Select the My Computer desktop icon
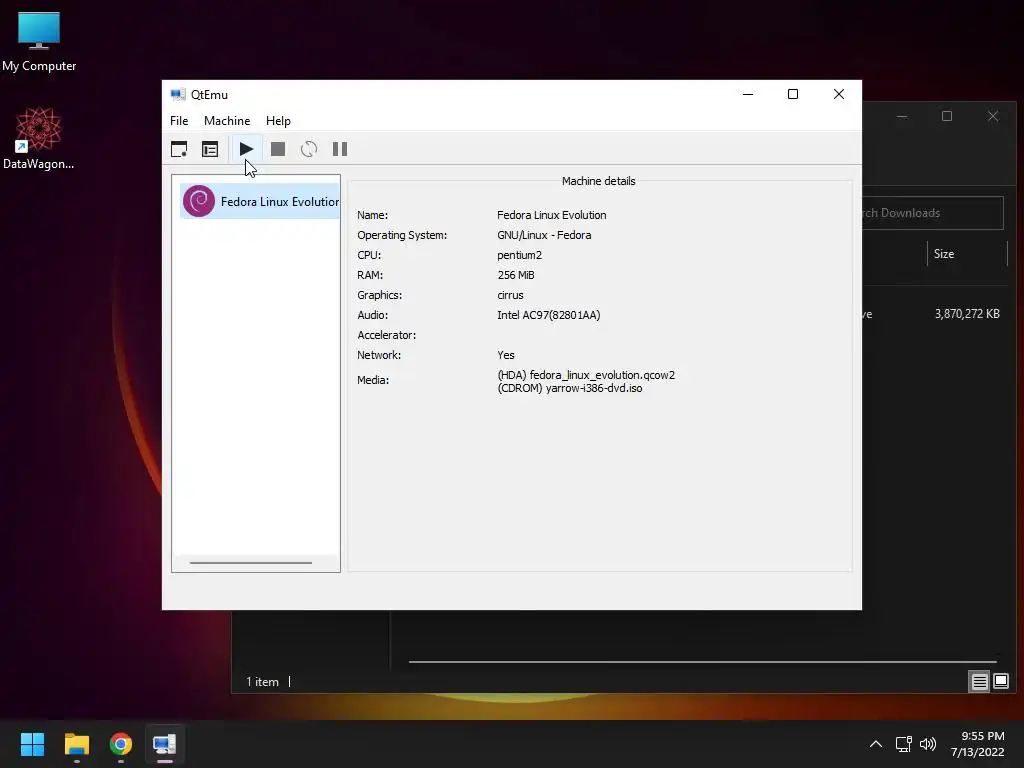Image resolution: width=1024 pixels, height=768 pixels. click(x=39, y=41)
